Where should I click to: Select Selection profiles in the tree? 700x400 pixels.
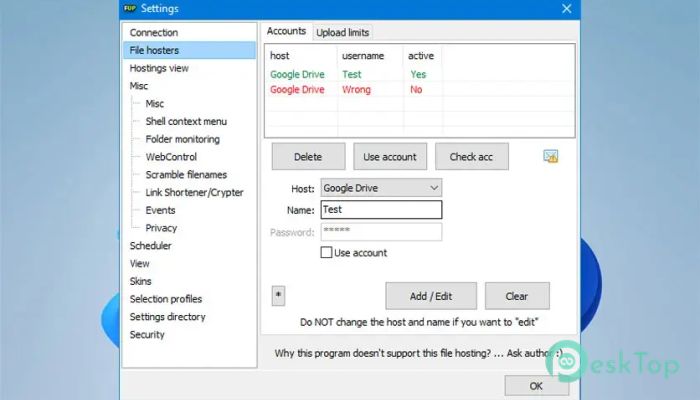pyautogui.click(x=166, y=299)
